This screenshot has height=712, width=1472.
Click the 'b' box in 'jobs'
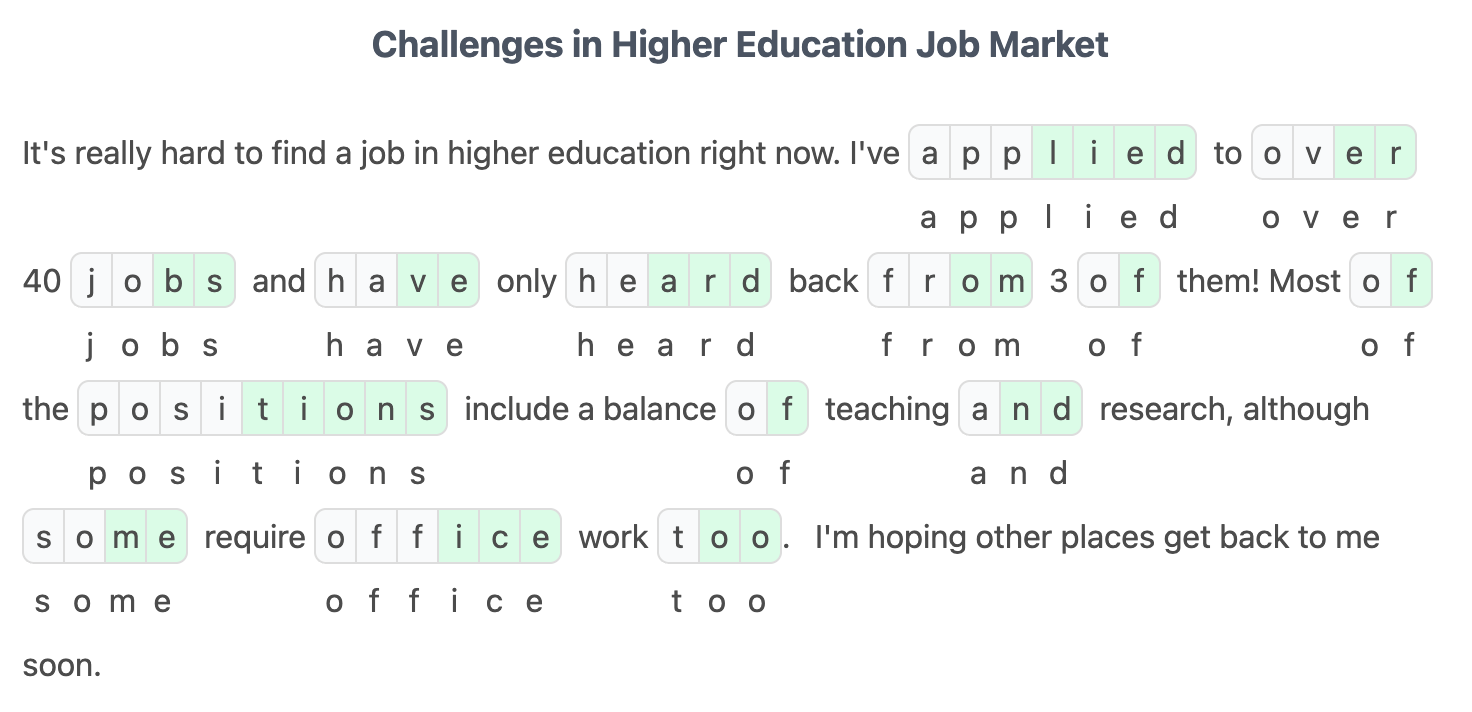coord(173,281)
